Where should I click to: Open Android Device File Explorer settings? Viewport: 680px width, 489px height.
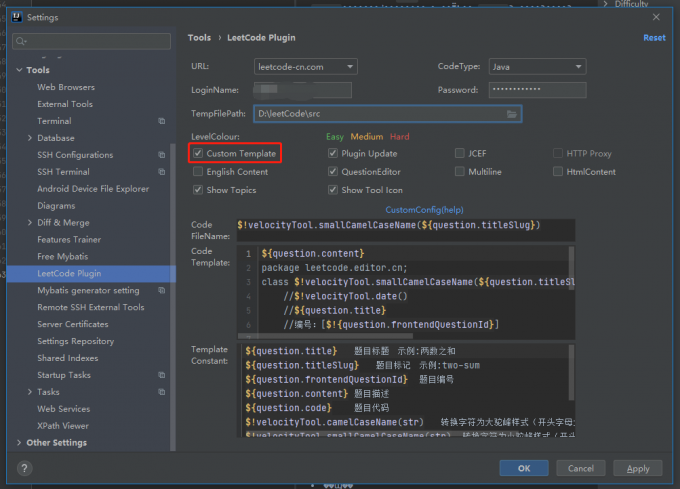93,189
